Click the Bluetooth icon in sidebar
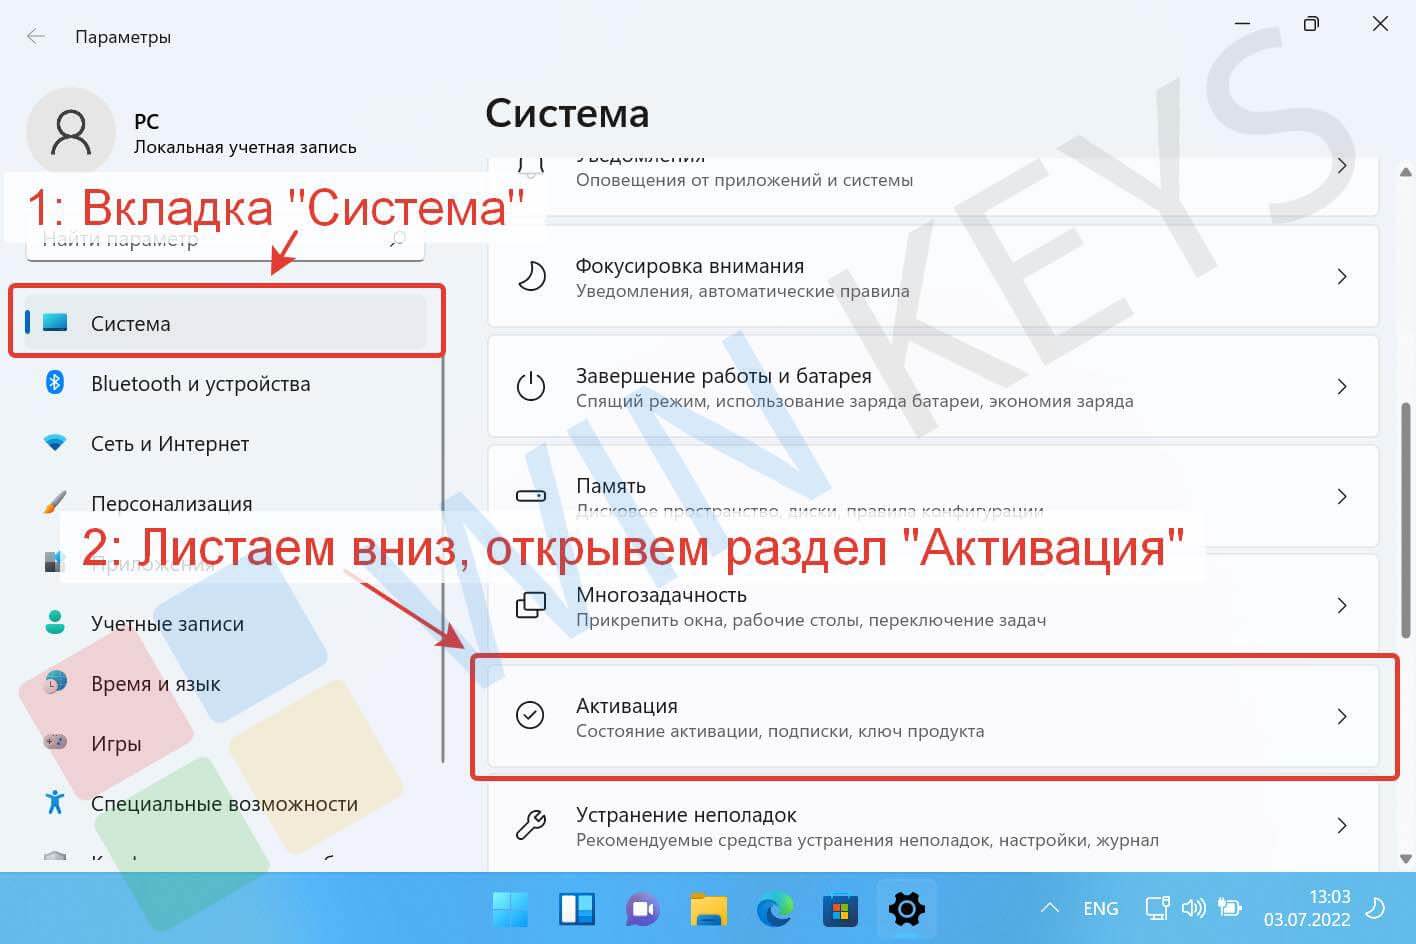Screen dimensions: 1416x944 click(55, 383)
